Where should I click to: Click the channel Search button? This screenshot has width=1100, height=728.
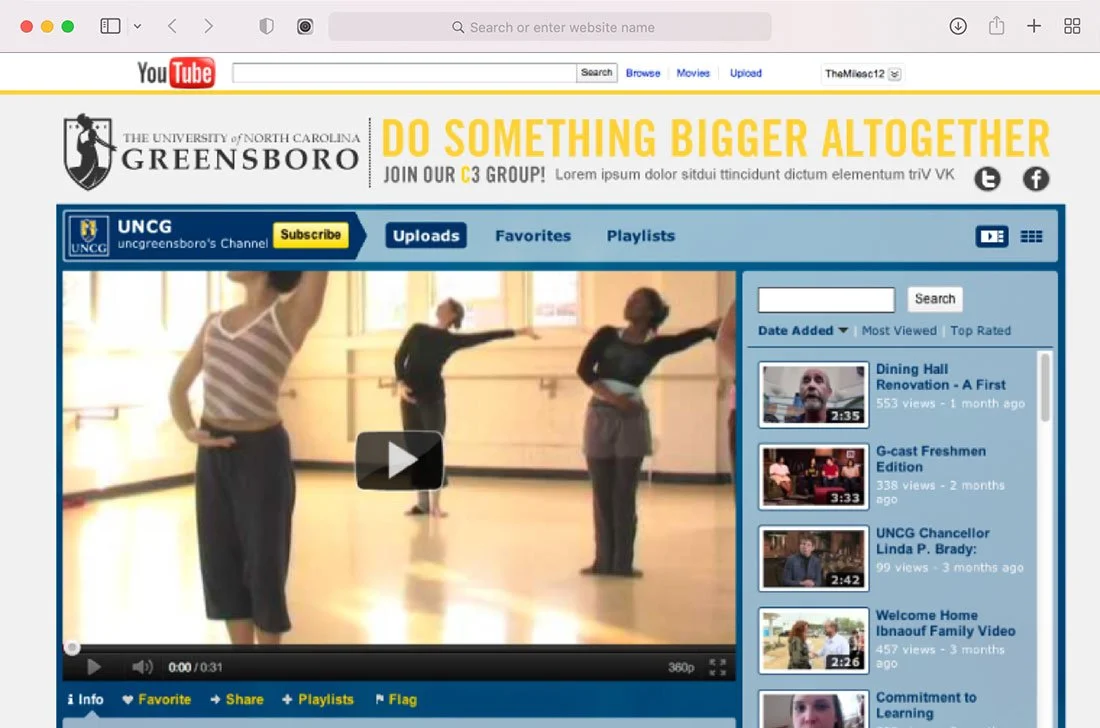click(934, 299)
